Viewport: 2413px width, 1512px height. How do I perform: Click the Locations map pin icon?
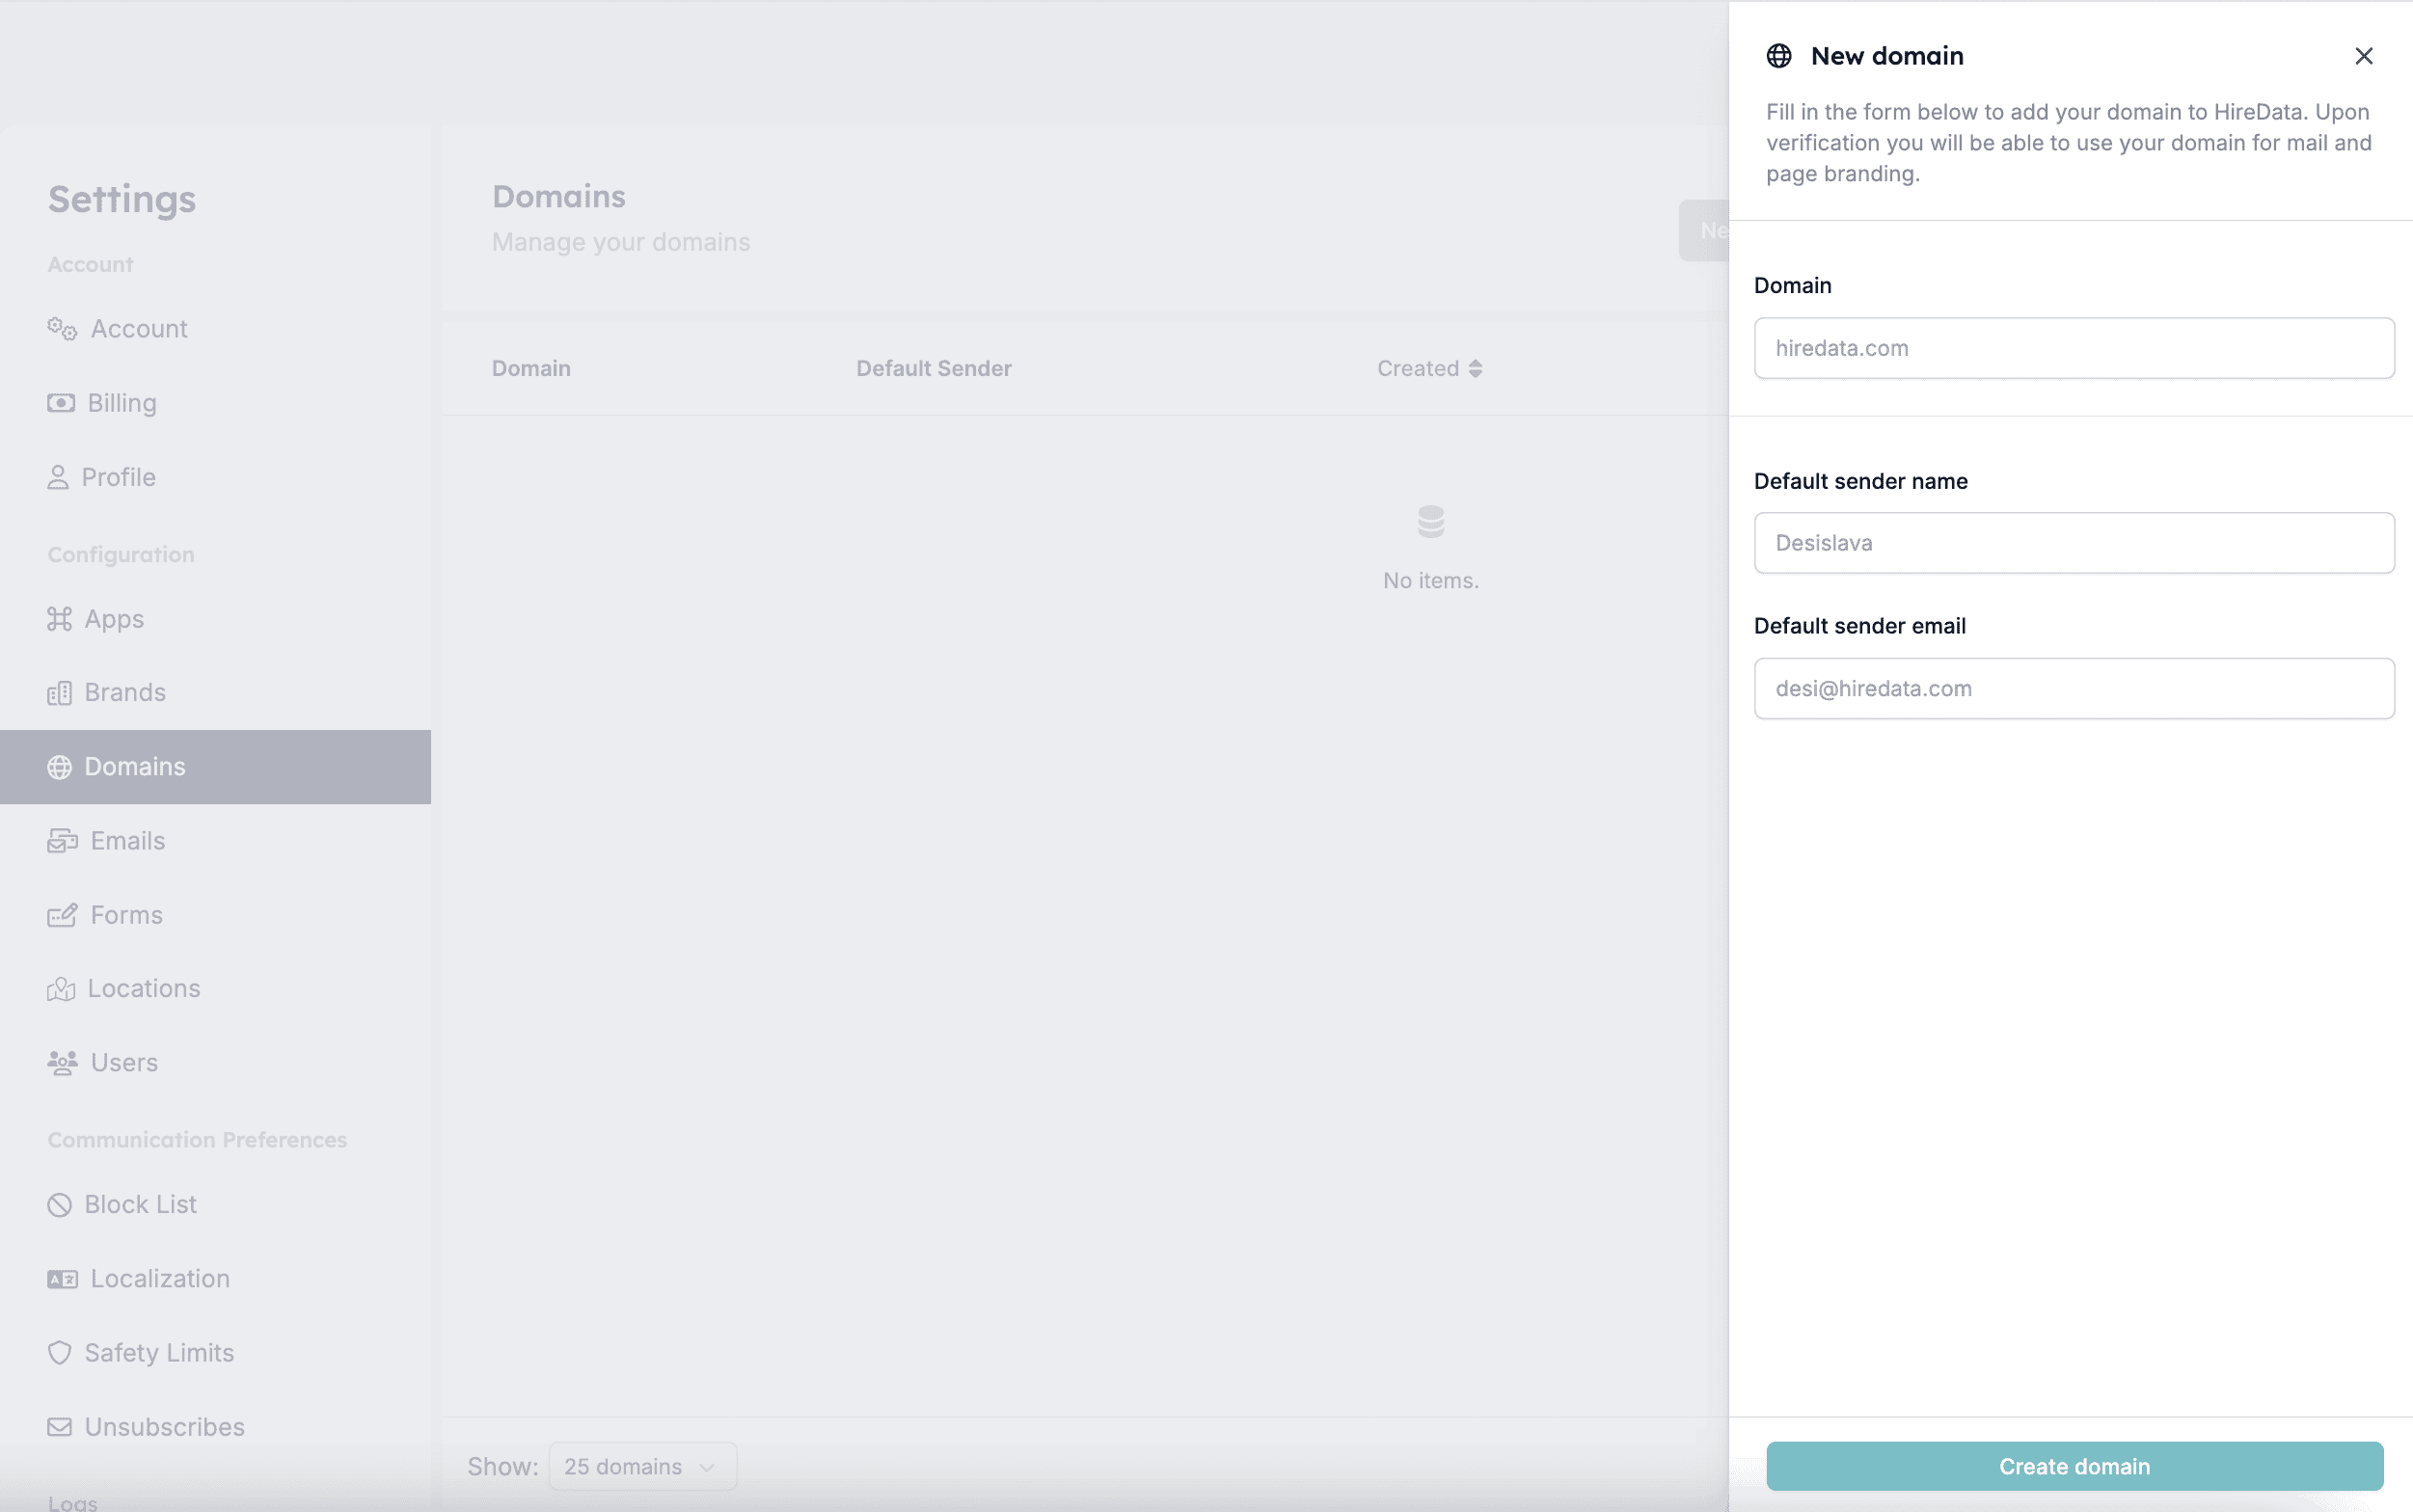click(x=61, y=989)
